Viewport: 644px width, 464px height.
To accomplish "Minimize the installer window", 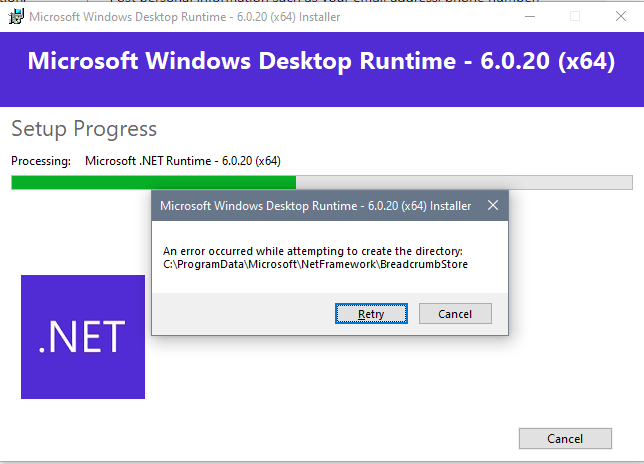I will tap(530, 17).
